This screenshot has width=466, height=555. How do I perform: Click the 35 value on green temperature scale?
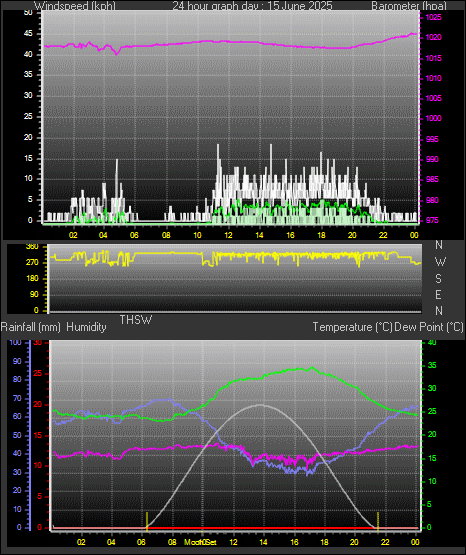432,366
